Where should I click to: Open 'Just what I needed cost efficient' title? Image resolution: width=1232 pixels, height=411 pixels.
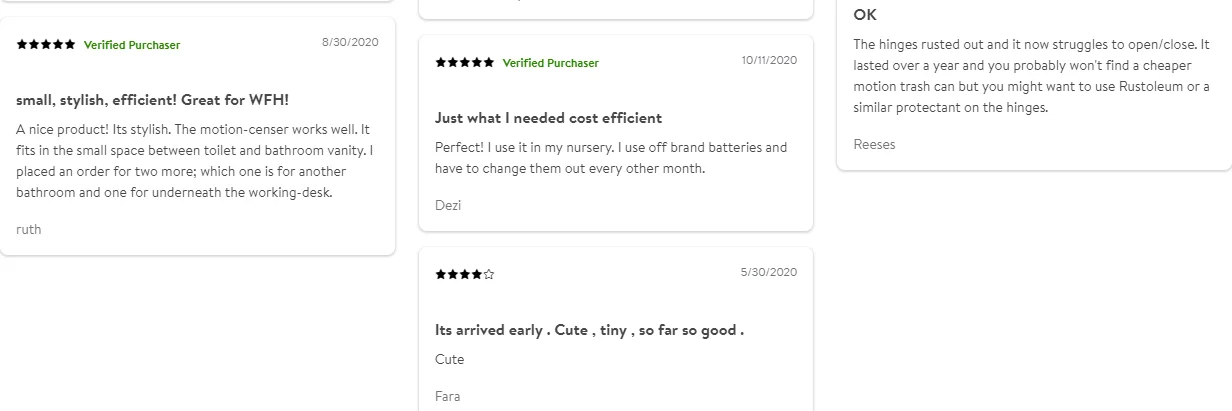(548, 118)
